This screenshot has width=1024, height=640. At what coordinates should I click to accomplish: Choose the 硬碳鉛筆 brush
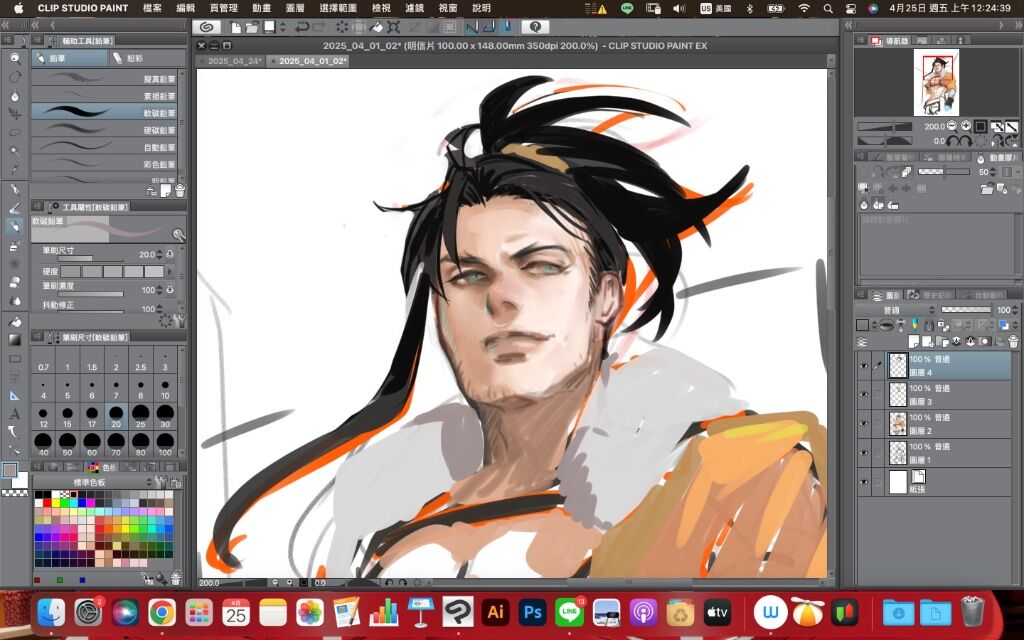click(104, 130)
